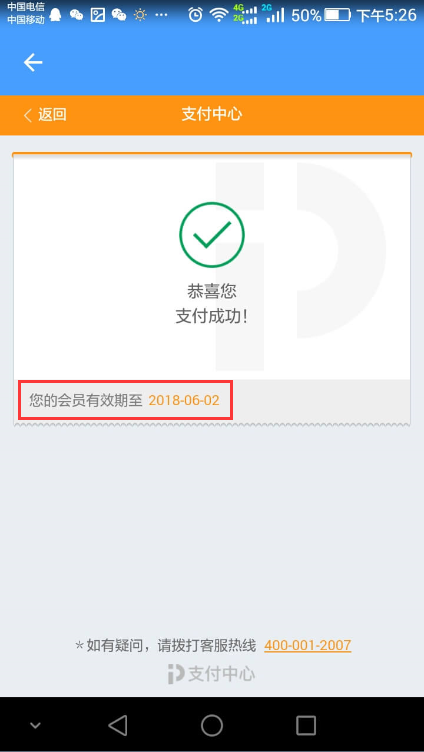Tap the white back arrow in blue header
Viewport: 424px width, 752px height.
coord(33,63)
